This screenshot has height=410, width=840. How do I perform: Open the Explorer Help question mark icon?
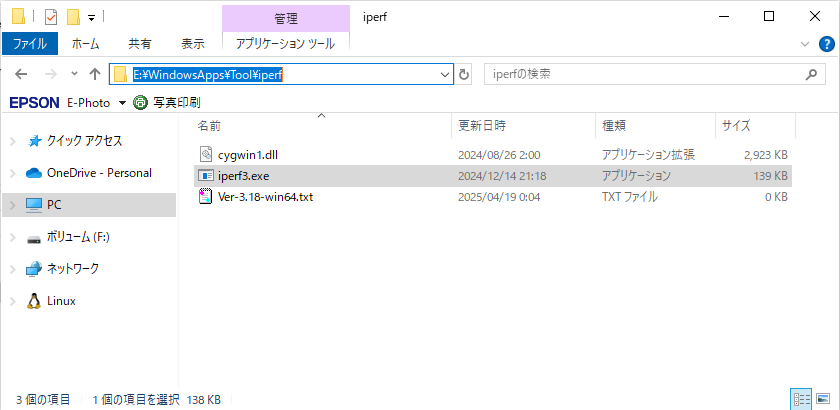click(826, 44)
